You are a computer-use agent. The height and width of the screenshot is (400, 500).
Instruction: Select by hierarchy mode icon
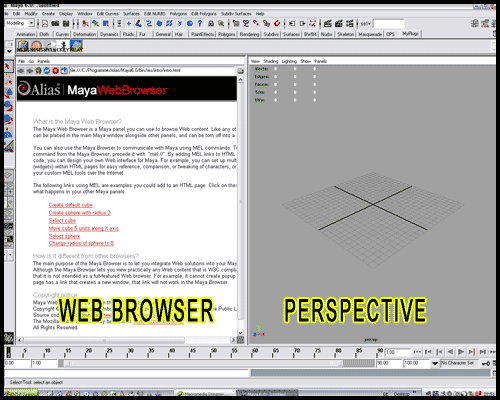[85, 23]
